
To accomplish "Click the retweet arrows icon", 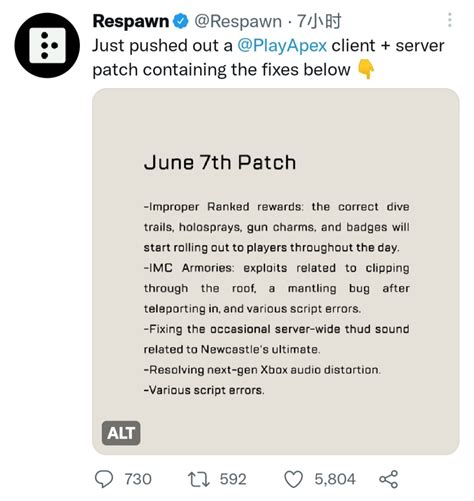I will coord(198,479).
